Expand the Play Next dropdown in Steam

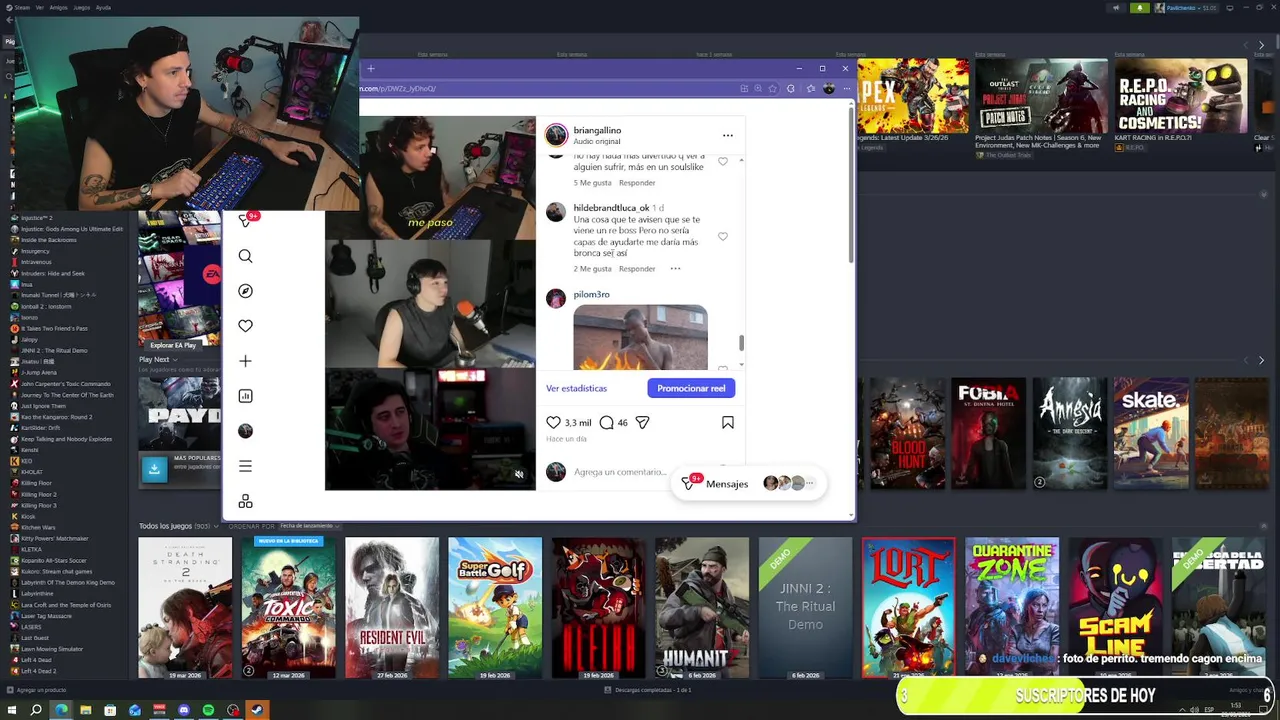(x=158, y=359)
